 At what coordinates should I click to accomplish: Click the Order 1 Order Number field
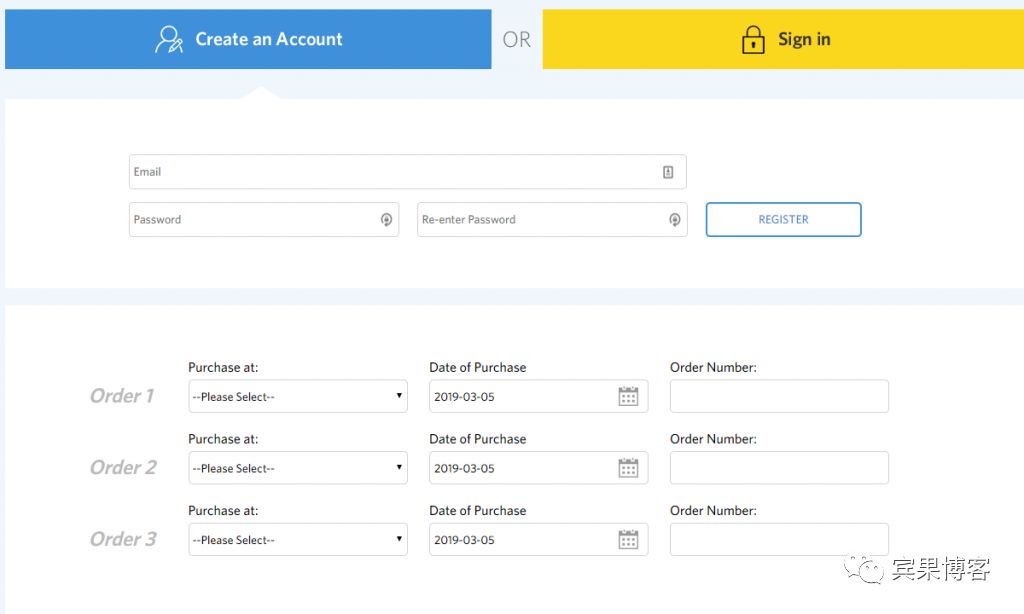pyautogui.click(x=779, y=397)
